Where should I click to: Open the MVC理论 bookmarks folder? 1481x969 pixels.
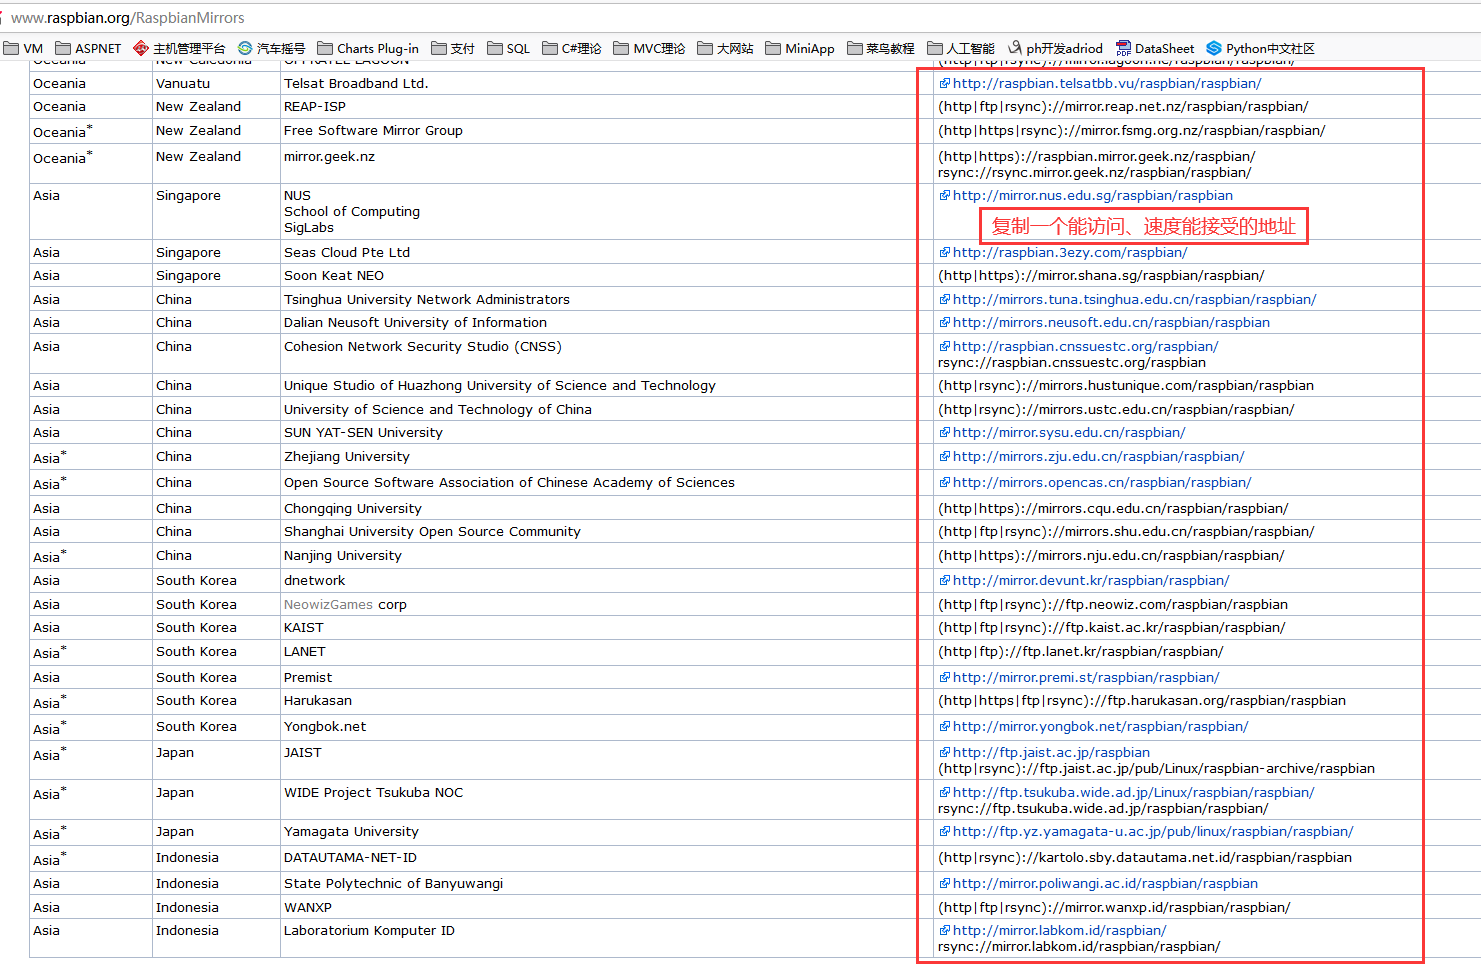pos(650,48)
